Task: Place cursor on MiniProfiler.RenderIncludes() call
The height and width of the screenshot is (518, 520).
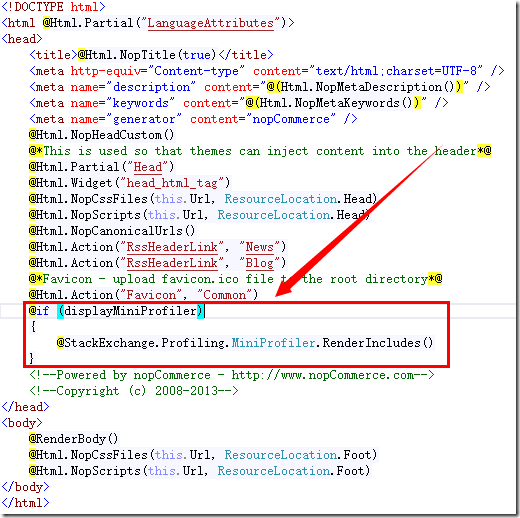Action: [x=332, y=343]
